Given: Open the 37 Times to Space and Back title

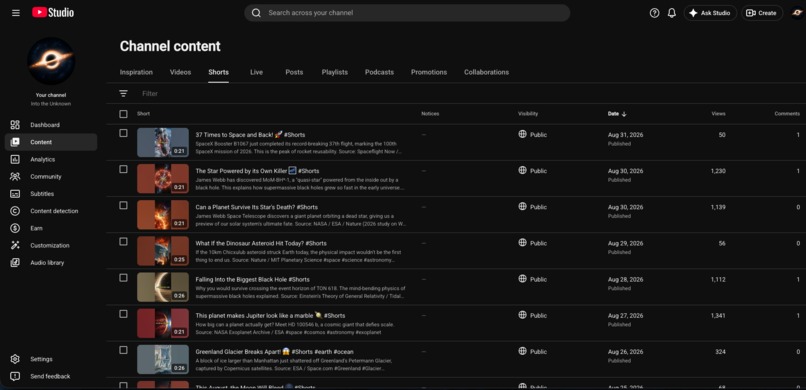Looking at the screenshot, I should click(250, 135).
